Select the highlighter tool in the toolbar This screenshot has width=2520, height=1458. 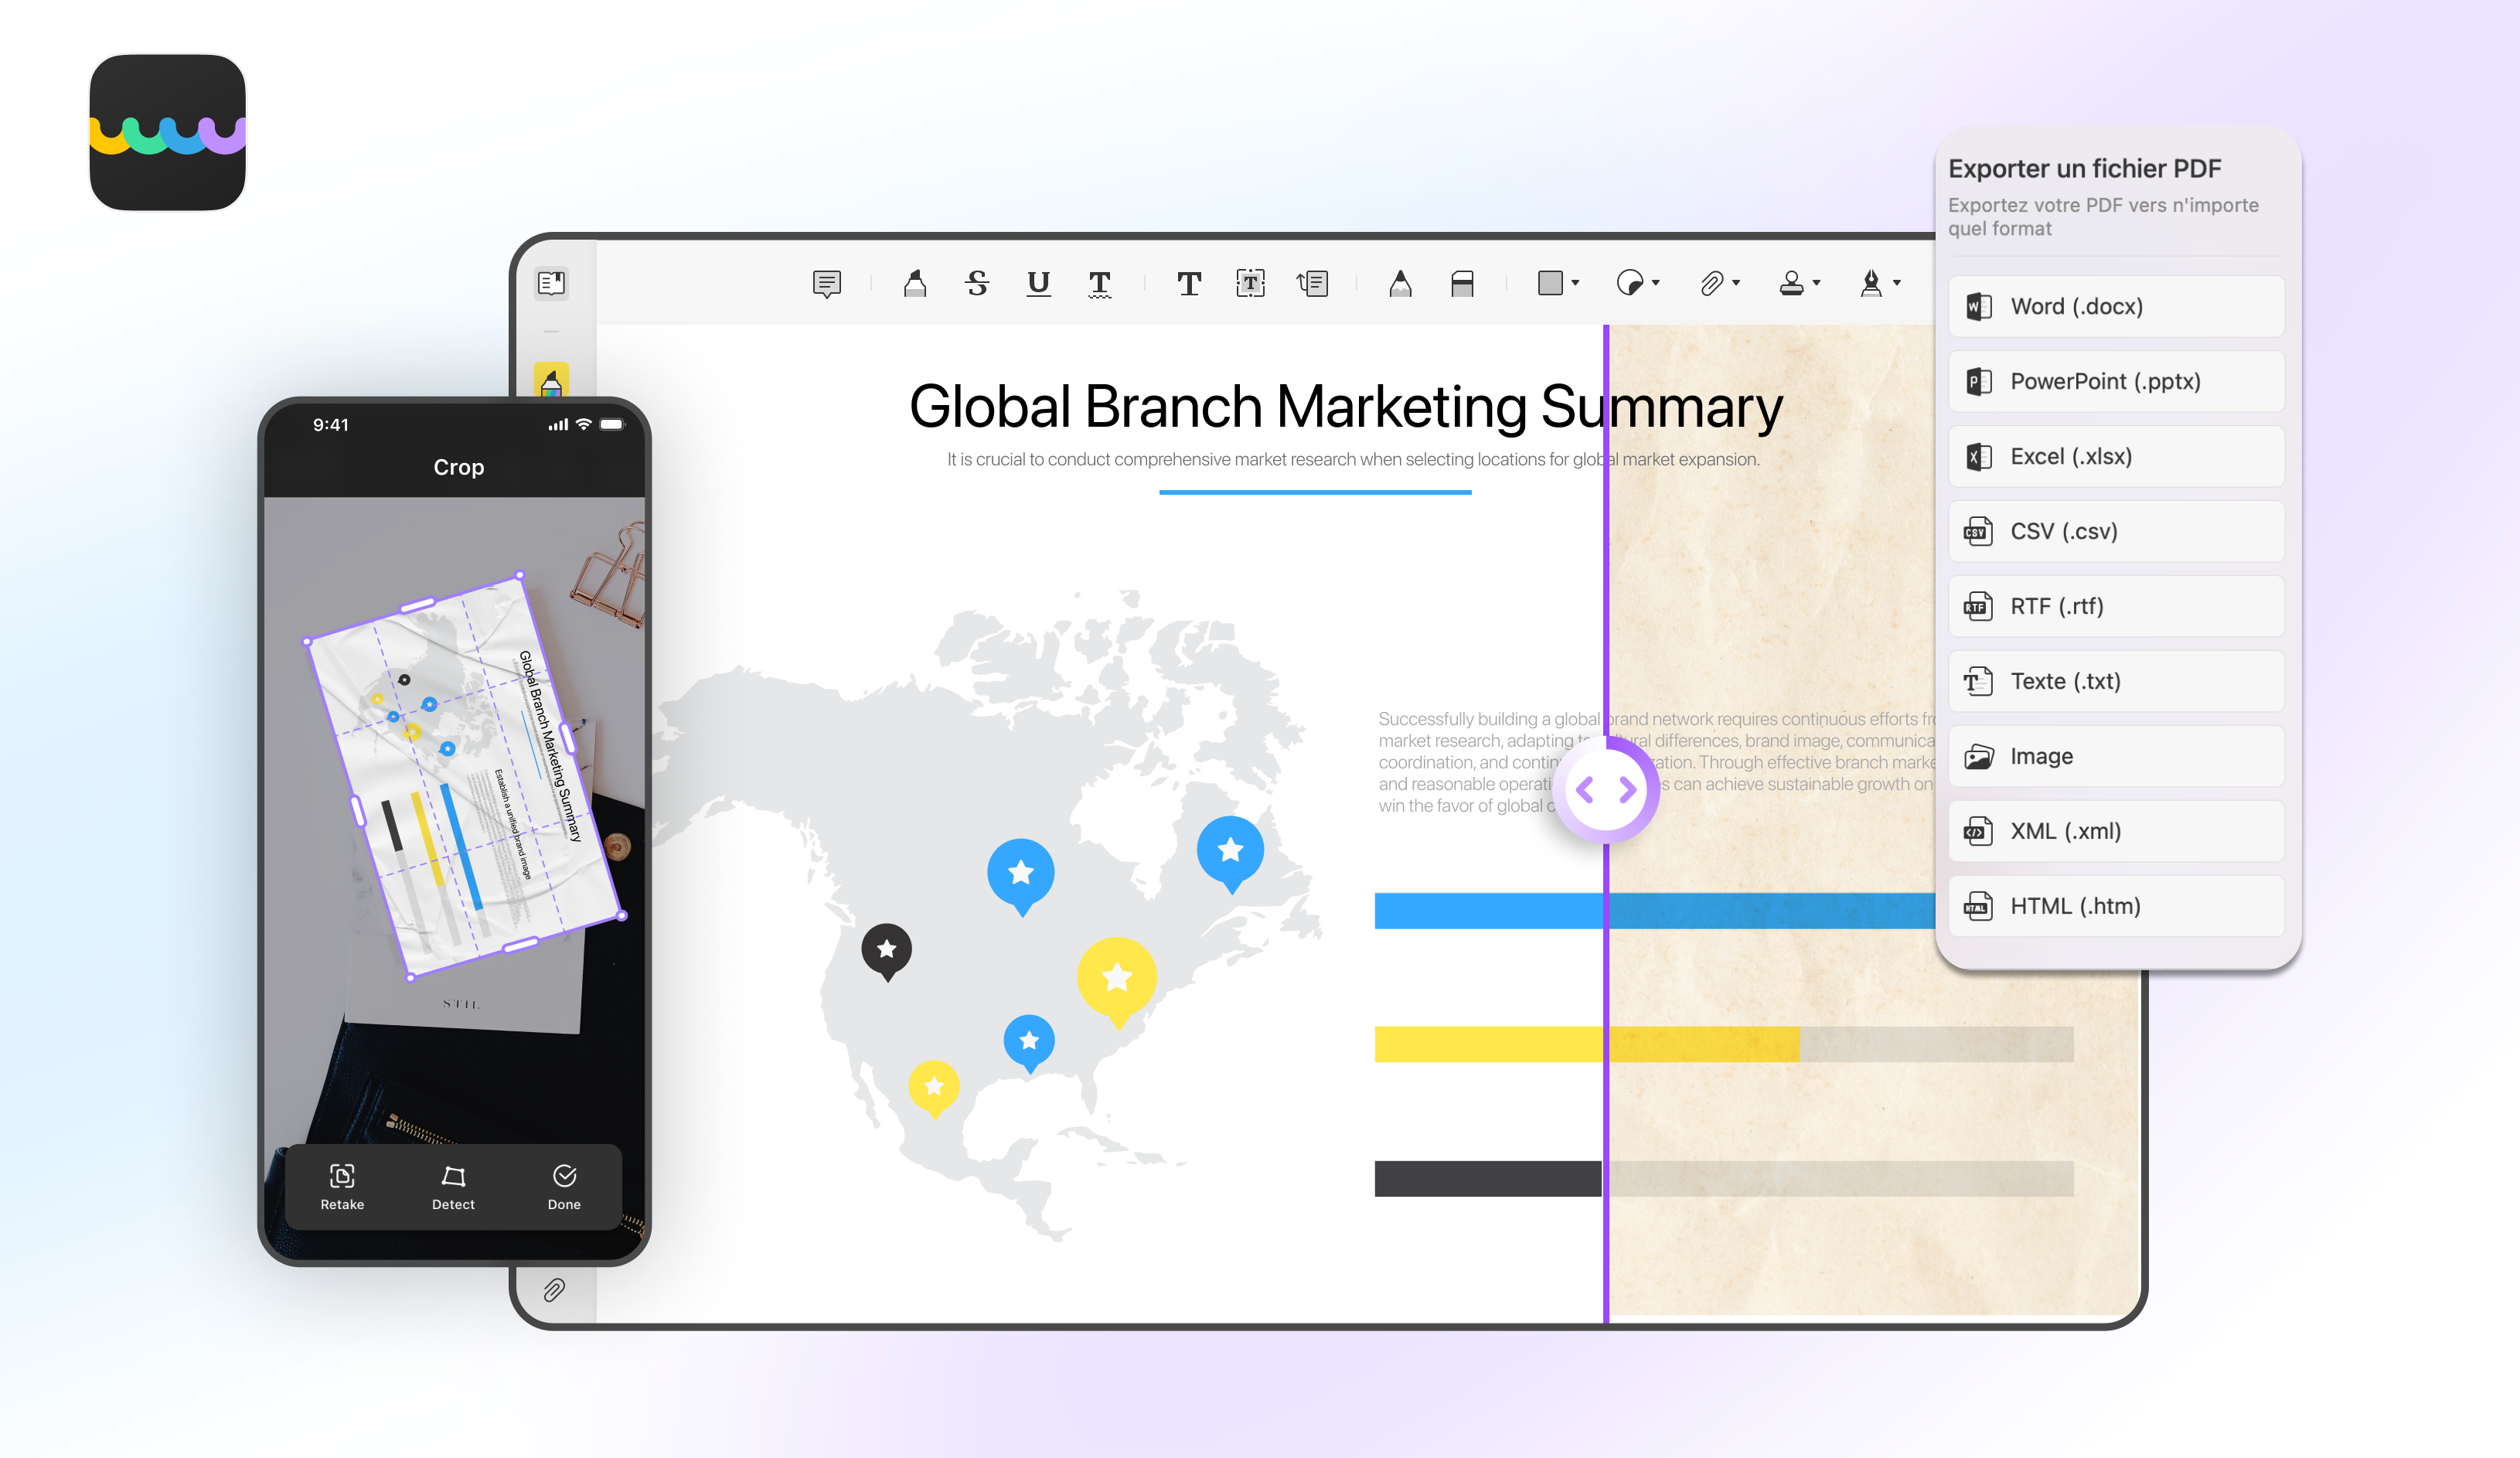(x=914, y=284)
